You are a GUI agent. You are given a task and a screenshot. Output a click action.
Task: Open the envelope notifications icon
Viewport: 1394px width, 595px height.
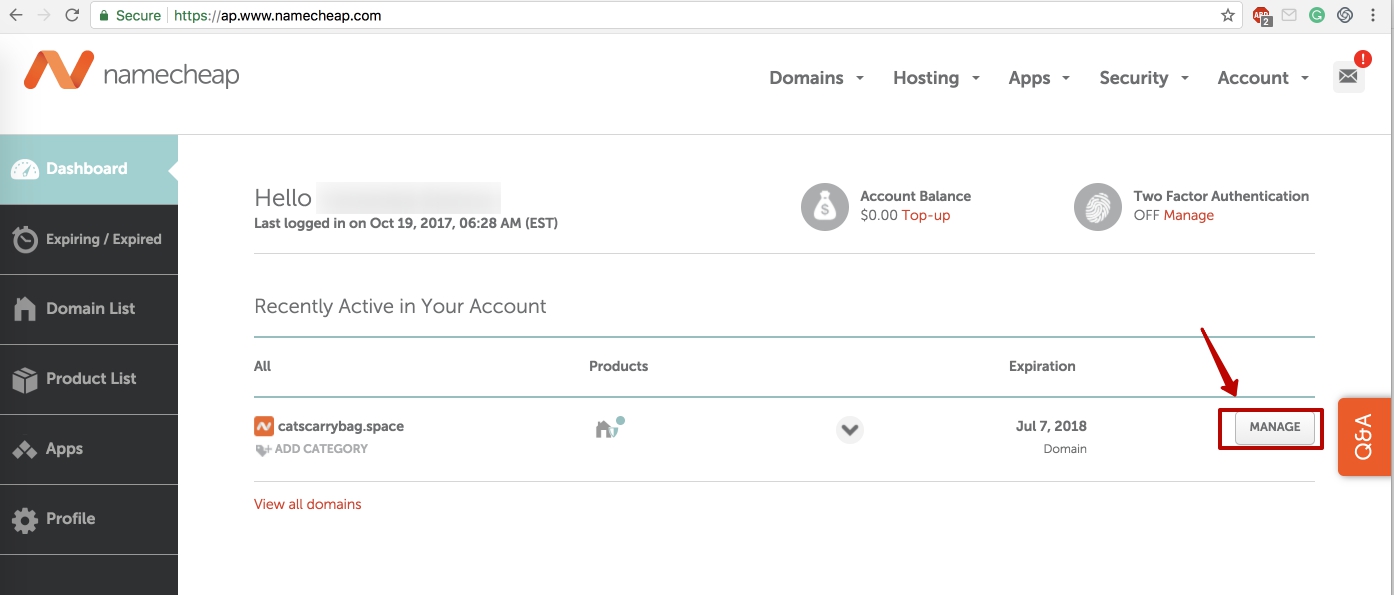(x=1349, y=76)
